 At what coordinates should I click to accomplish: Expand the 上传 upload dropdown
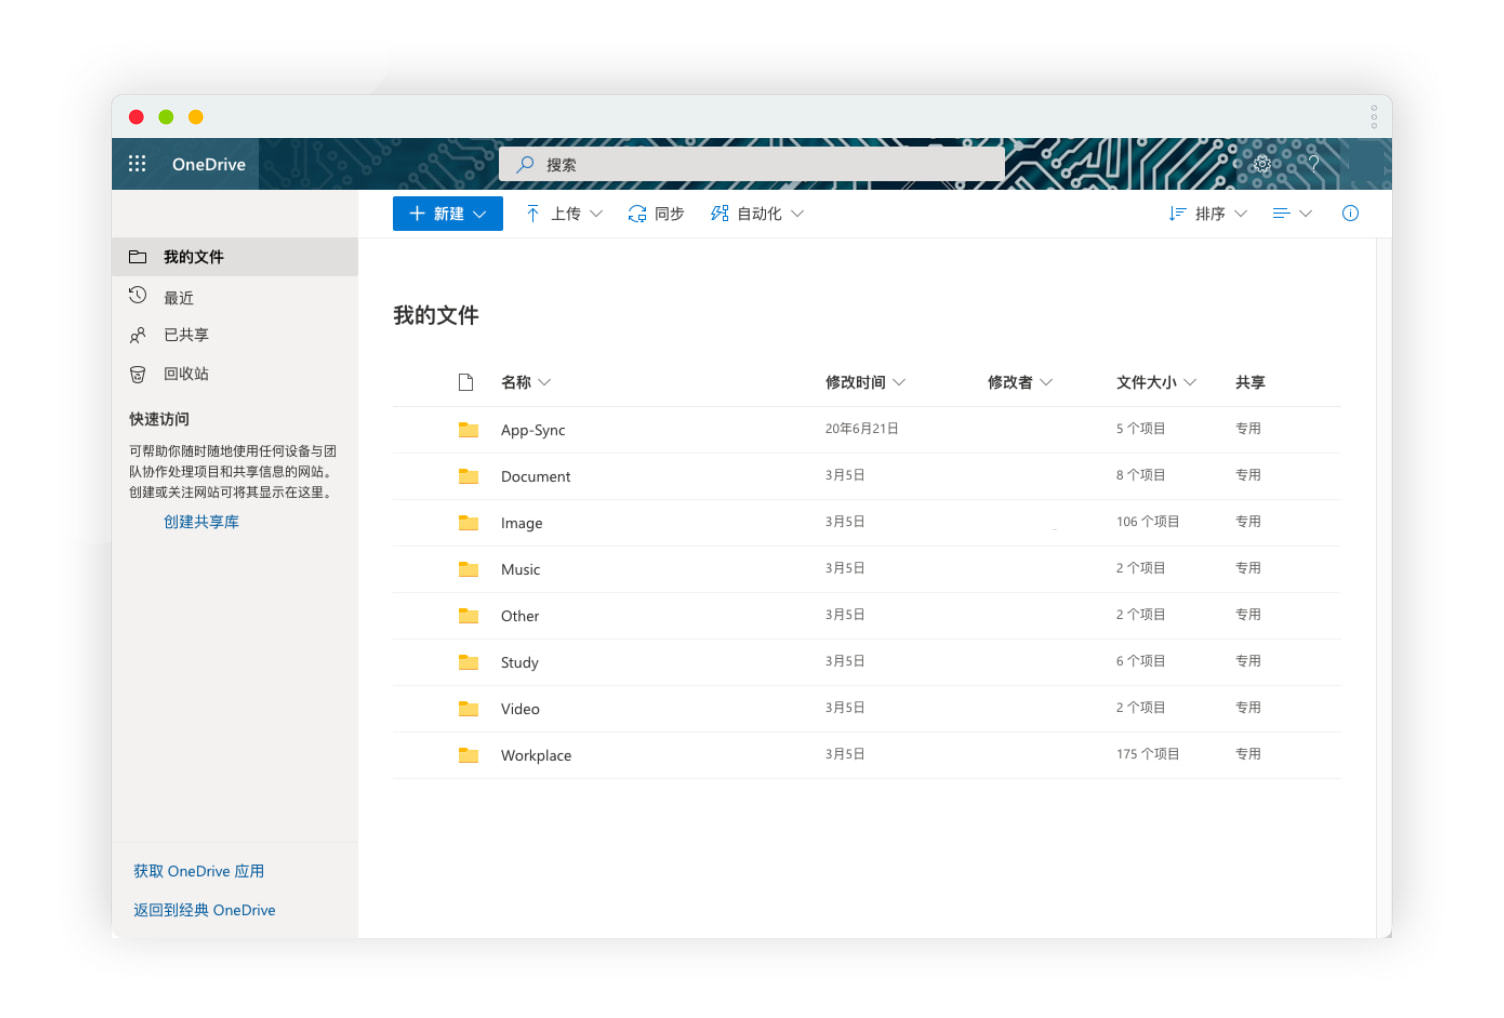[597, 213]
